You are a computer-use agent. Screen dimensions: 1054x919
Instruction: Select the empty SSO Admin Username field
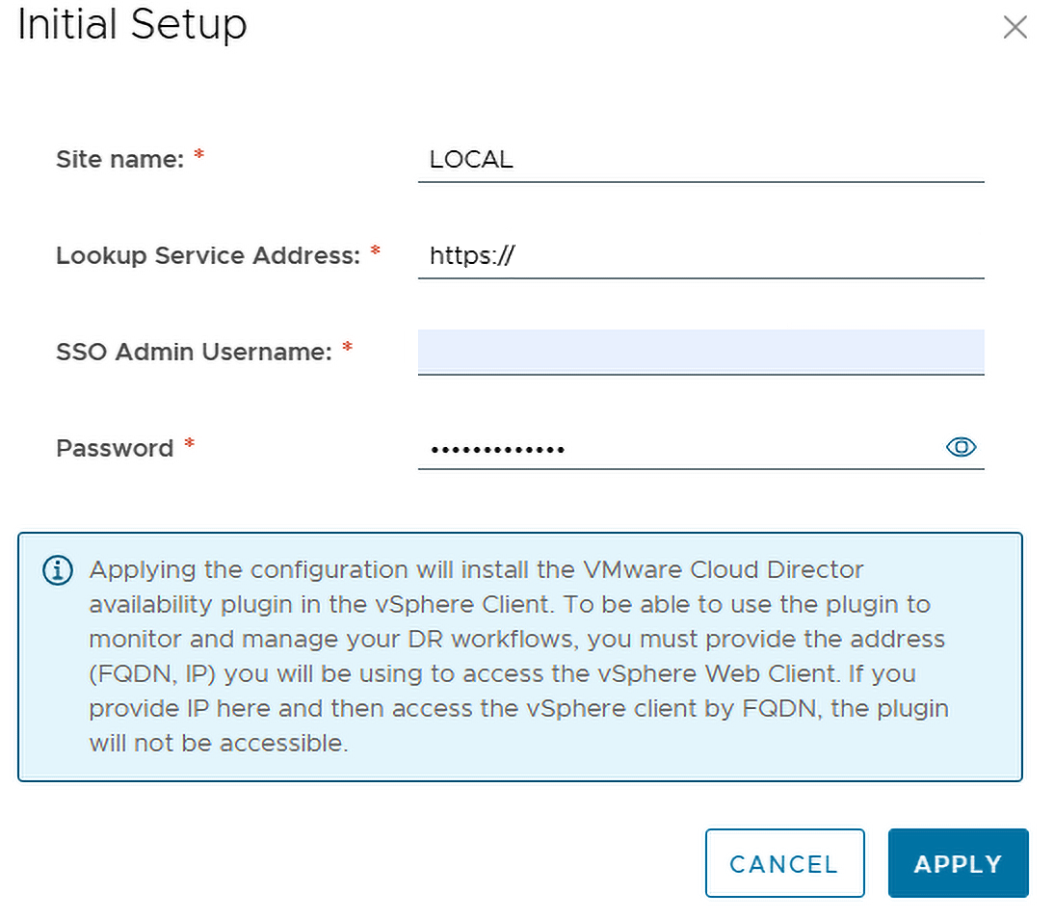[x=700, y=352]
